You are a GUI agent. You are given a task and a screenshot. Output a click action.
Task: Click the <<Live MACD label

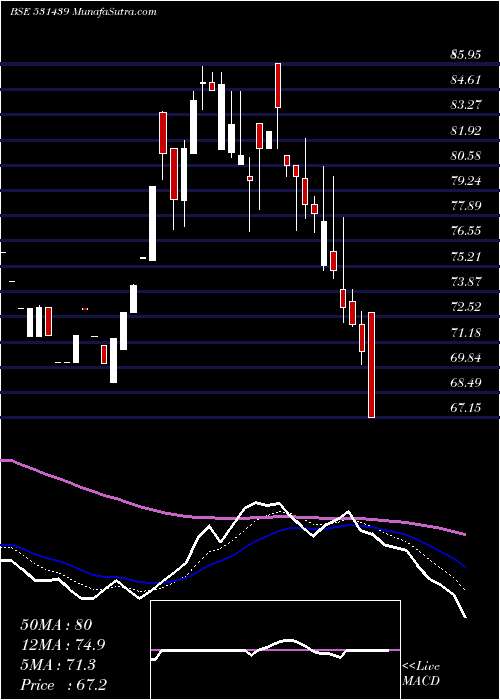(x=421, y=674)
